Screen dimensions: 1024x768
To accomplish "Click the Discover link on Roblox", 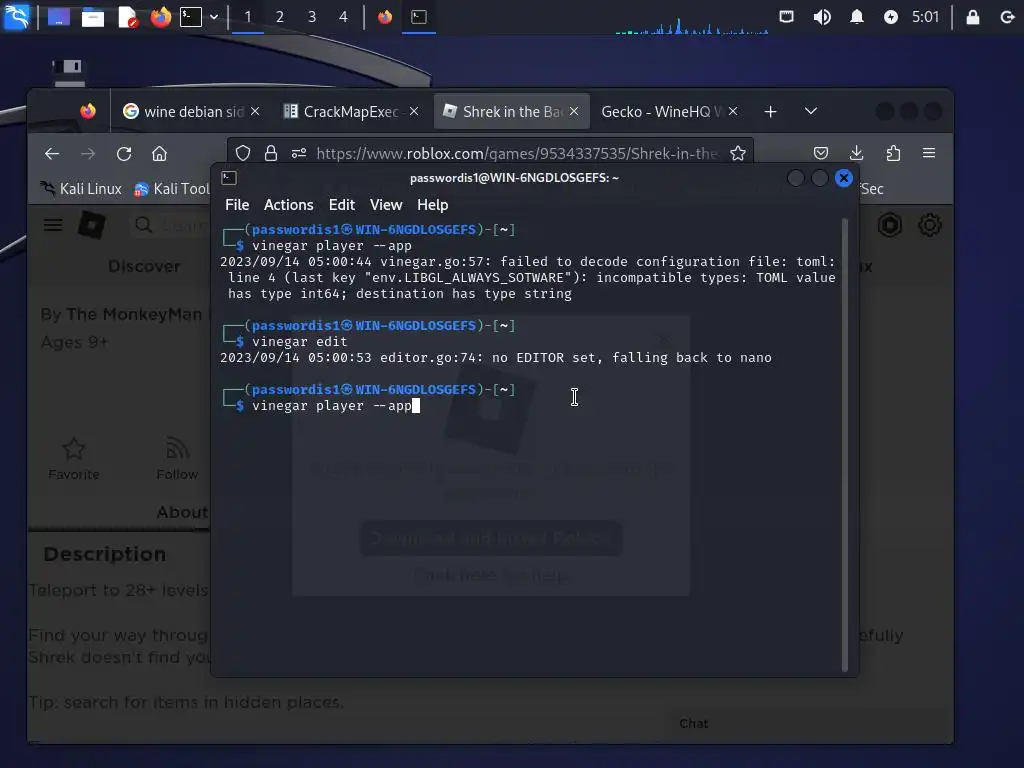I will pyautogui.click(x=144, y=266).
